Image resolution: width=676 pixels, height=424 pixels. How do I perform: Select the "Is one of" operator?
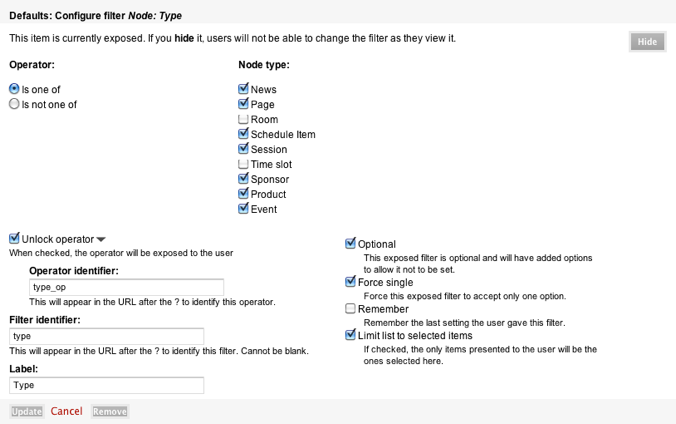14,89
